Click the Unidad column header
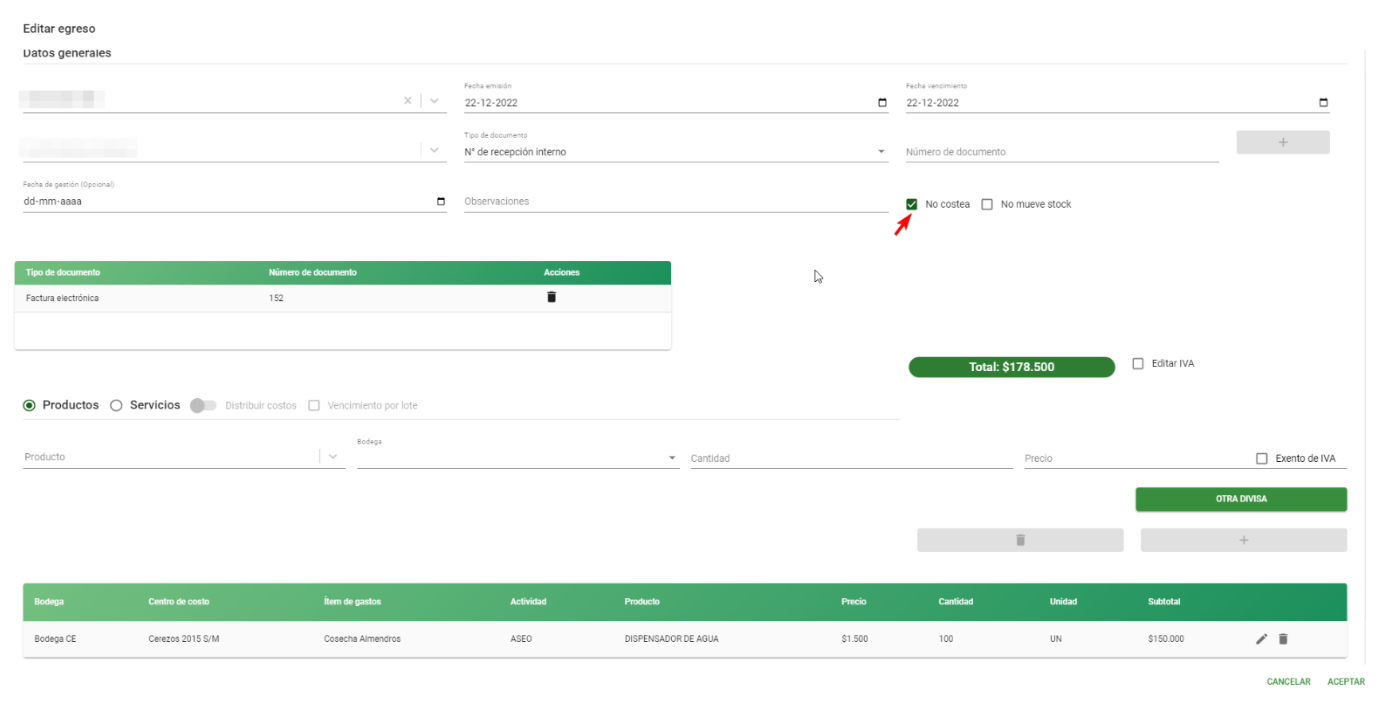The width and height of the screenshot is (1393, 714). [1063, 602]
